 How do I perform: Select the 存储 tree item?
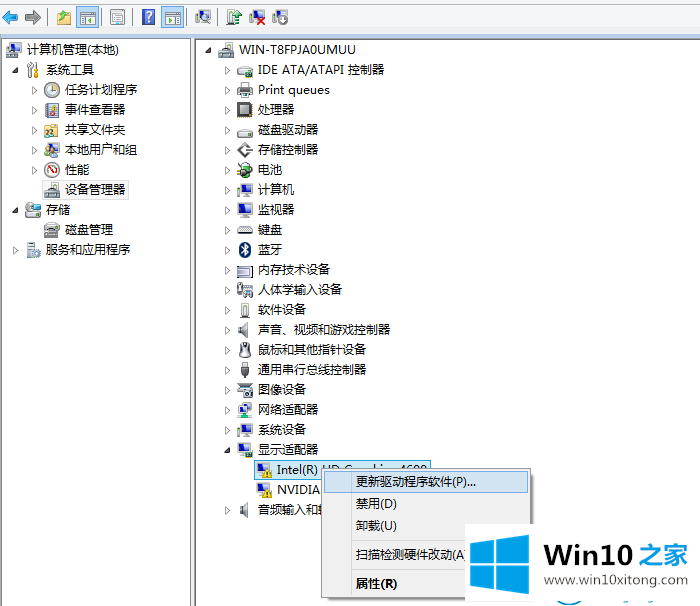[58, 210]
